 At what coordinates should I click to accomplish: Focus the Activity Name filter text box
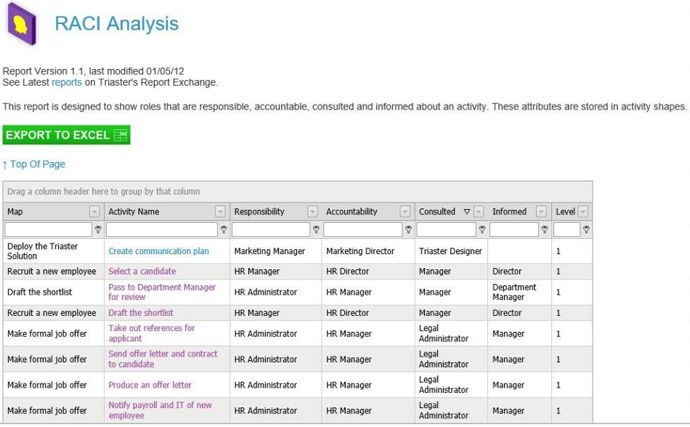162,229
